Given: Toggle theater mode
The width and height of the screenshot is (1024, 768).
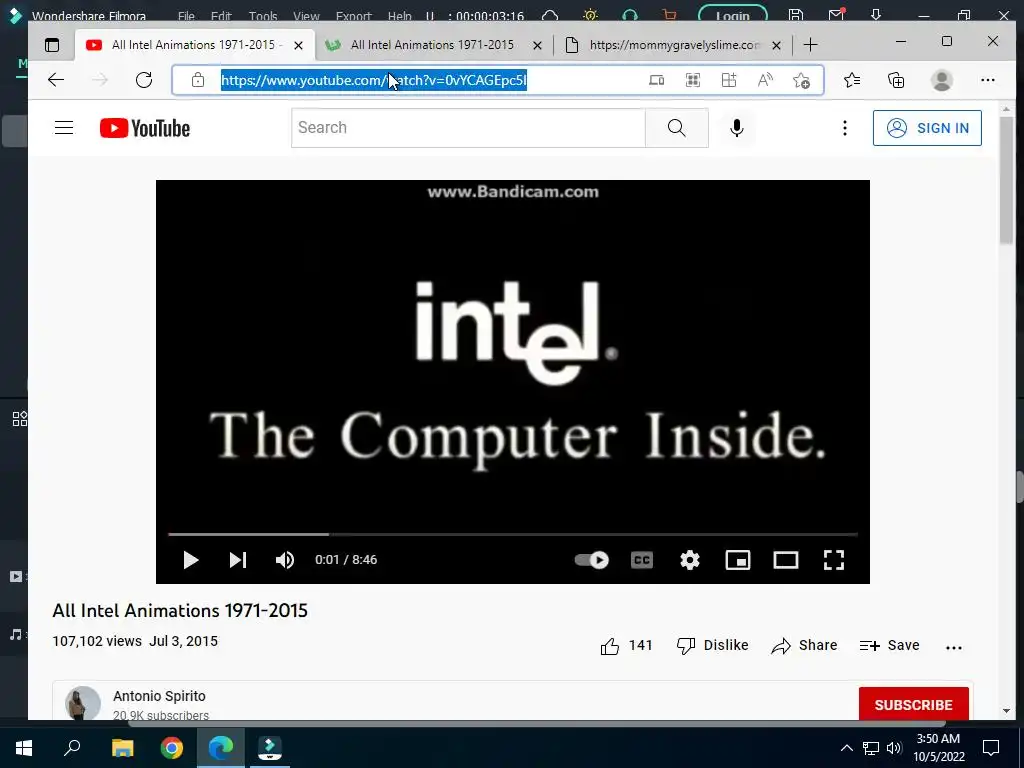Looking at the screenshot, I should click(x=786, y=560).
